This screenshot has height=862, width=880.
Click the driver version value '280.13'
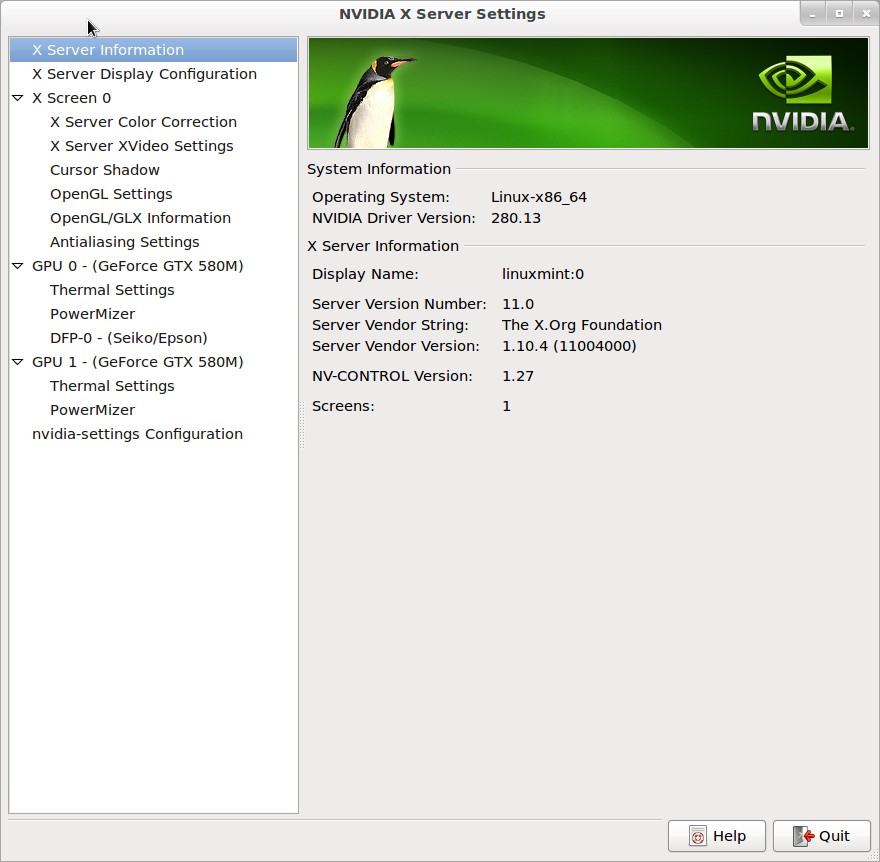click(516, 218)
